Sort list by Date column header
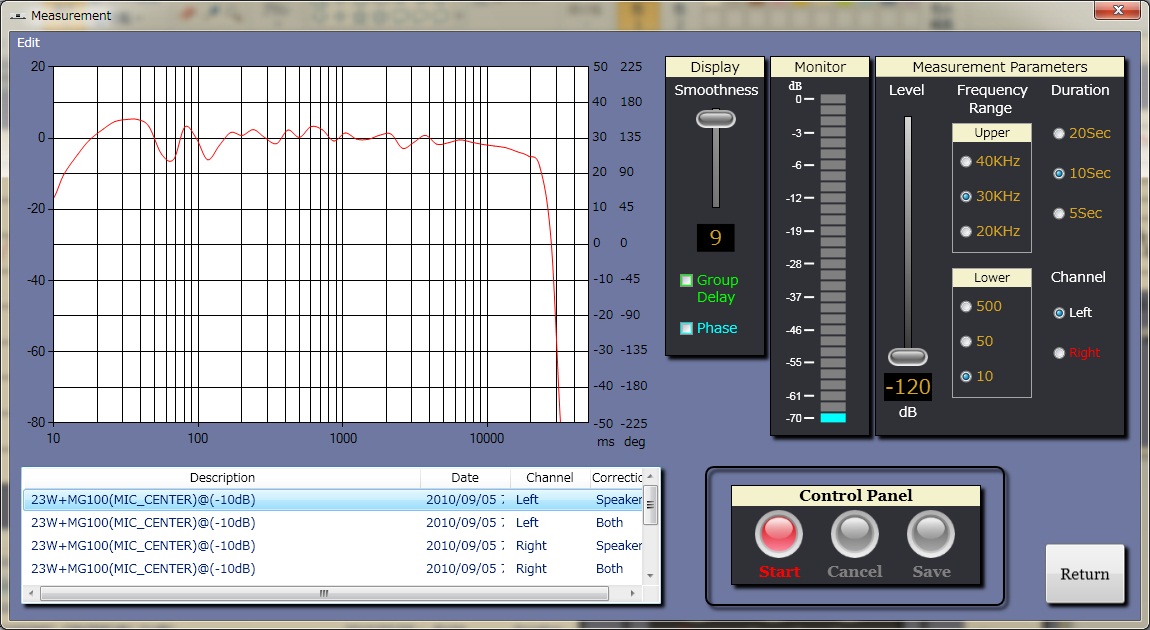The image size is (1150, 630). (x=465, y=478)
